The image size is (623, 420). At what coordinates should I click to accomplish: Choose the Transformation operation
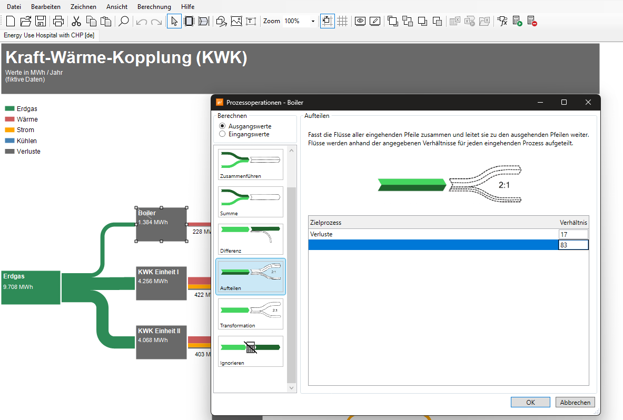pos(250,314)
